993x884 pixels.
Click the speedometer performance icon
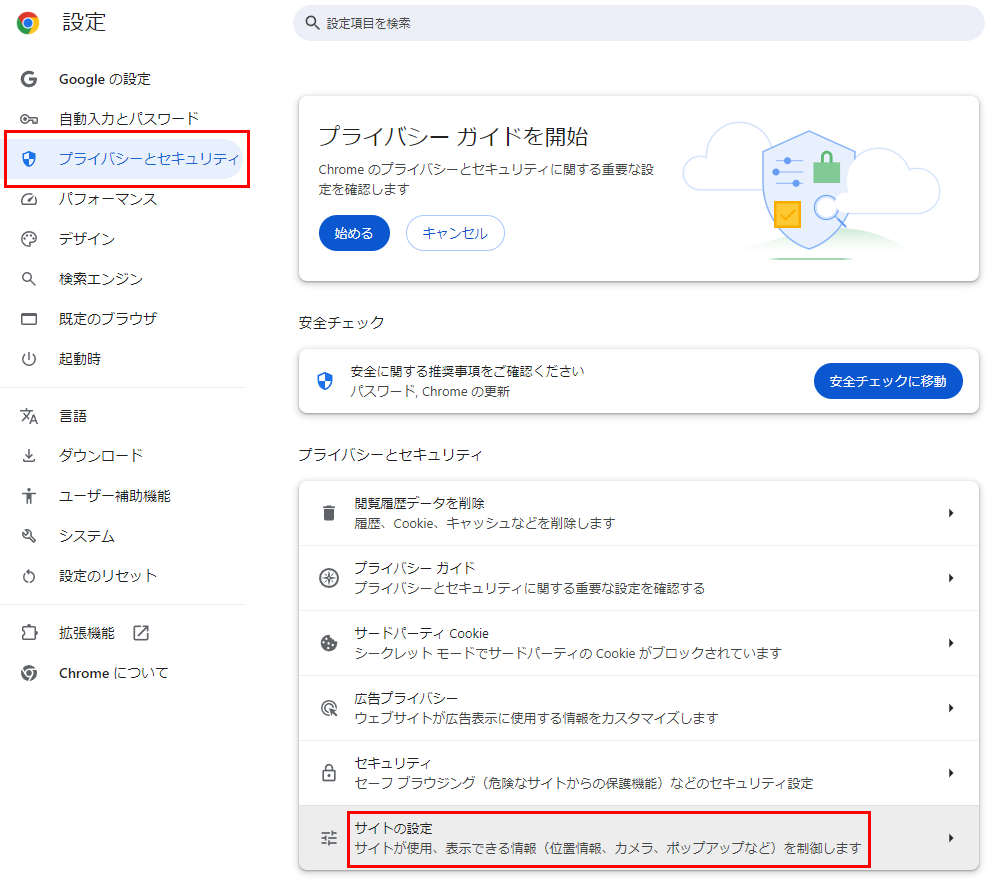click(x=28, y=199)
